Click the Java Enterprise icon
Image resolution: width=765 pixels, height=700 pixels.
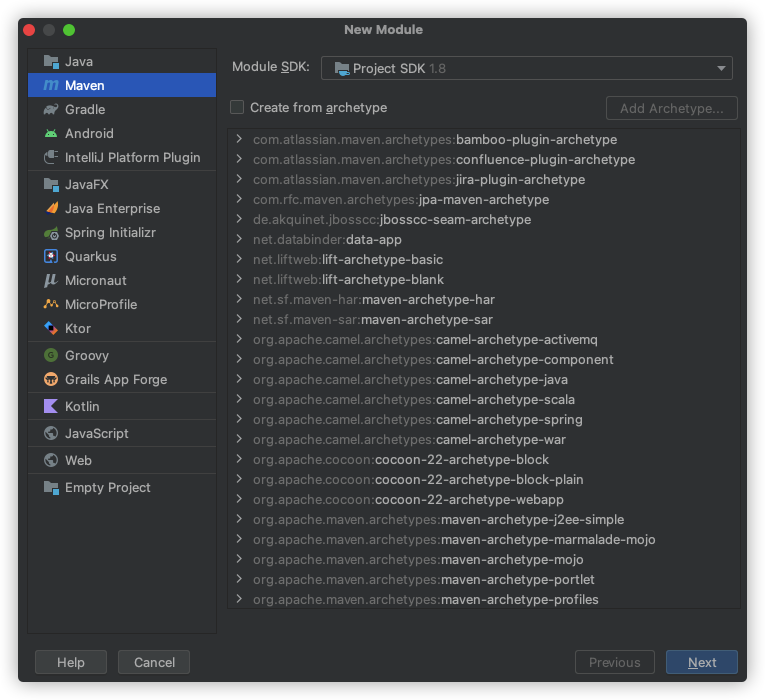click(52, 208)
